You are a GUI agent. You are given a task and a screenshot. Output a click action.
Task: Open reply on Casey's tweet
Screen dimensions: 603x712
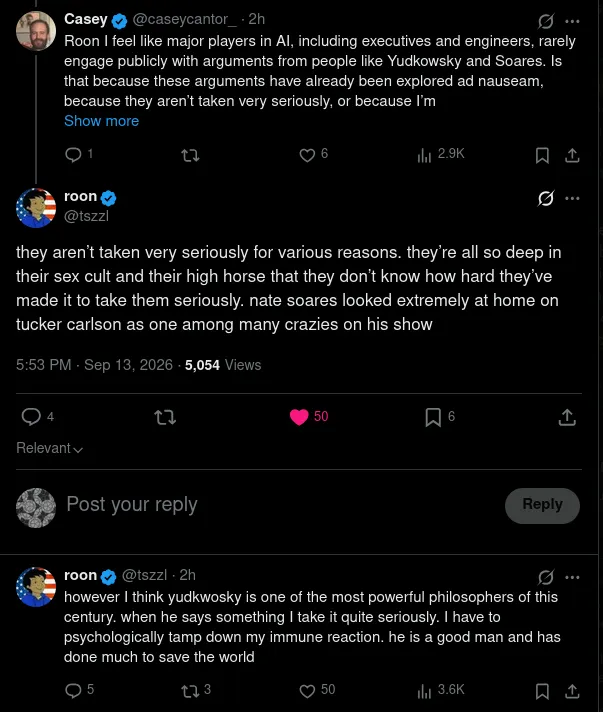74,155
